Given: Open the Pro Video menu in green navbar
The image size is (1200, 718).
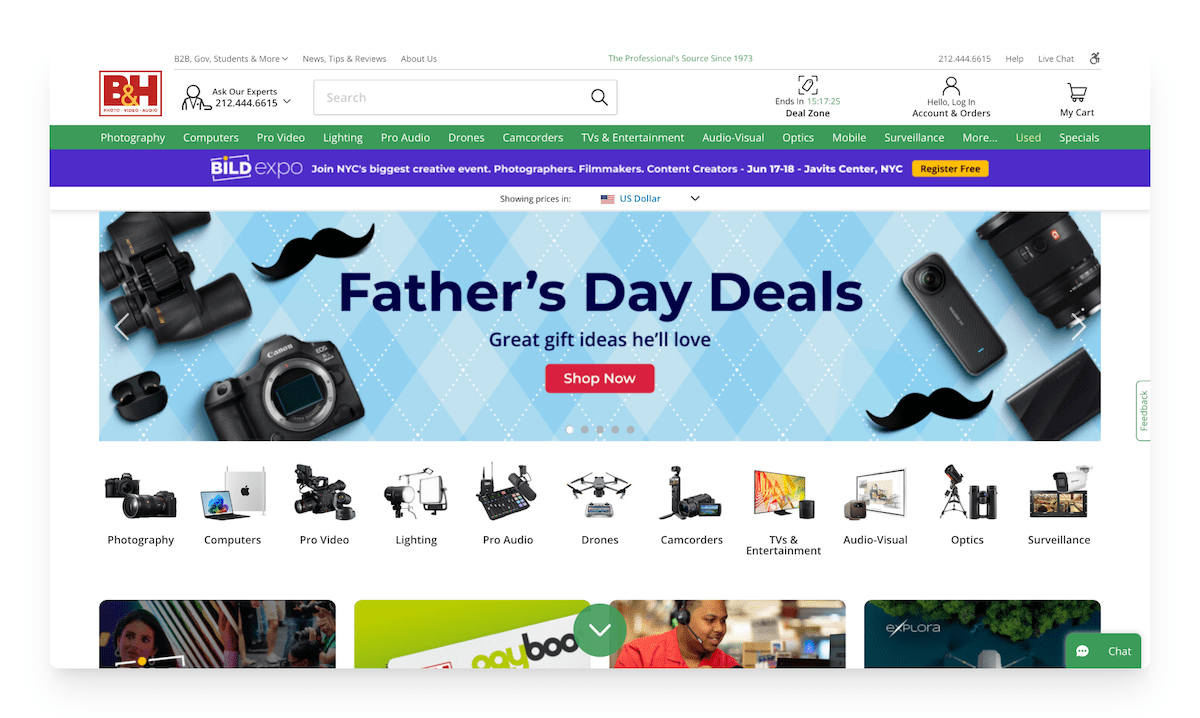Looking at the screenshot, I should point(281,138).
